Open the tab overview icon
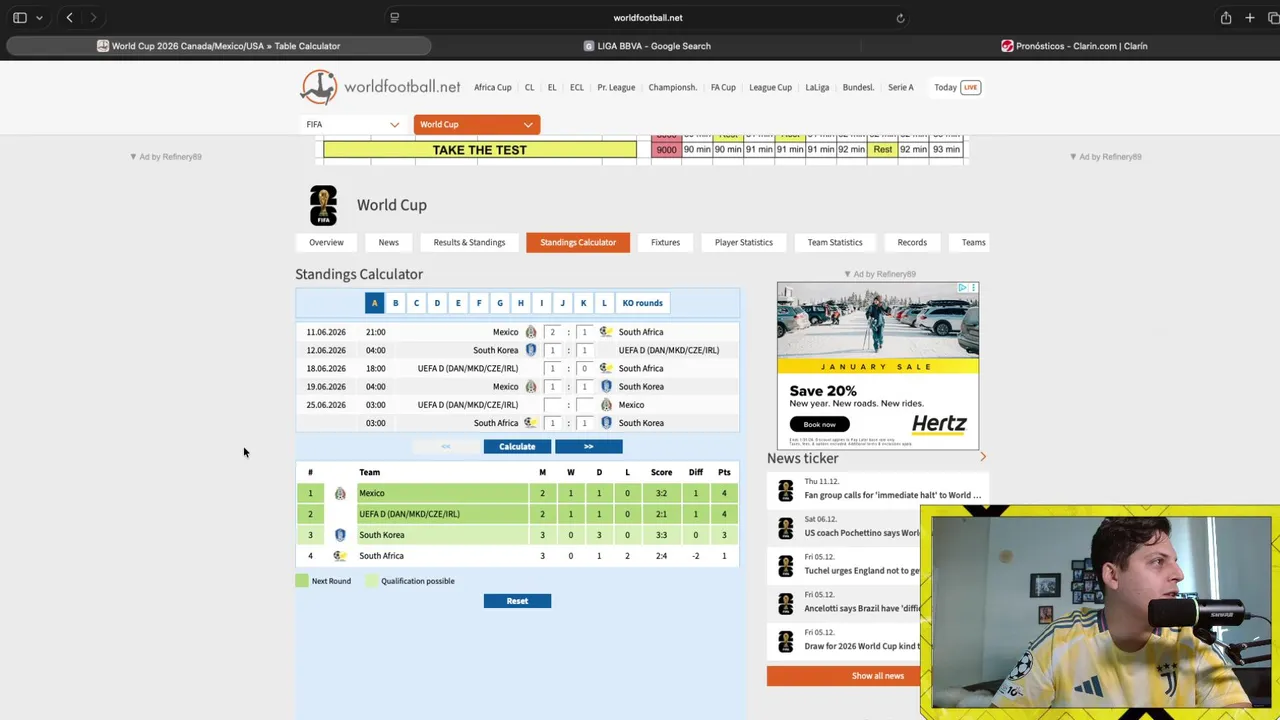Viewport: 1280px width, 720px height. pos(1272,18)
